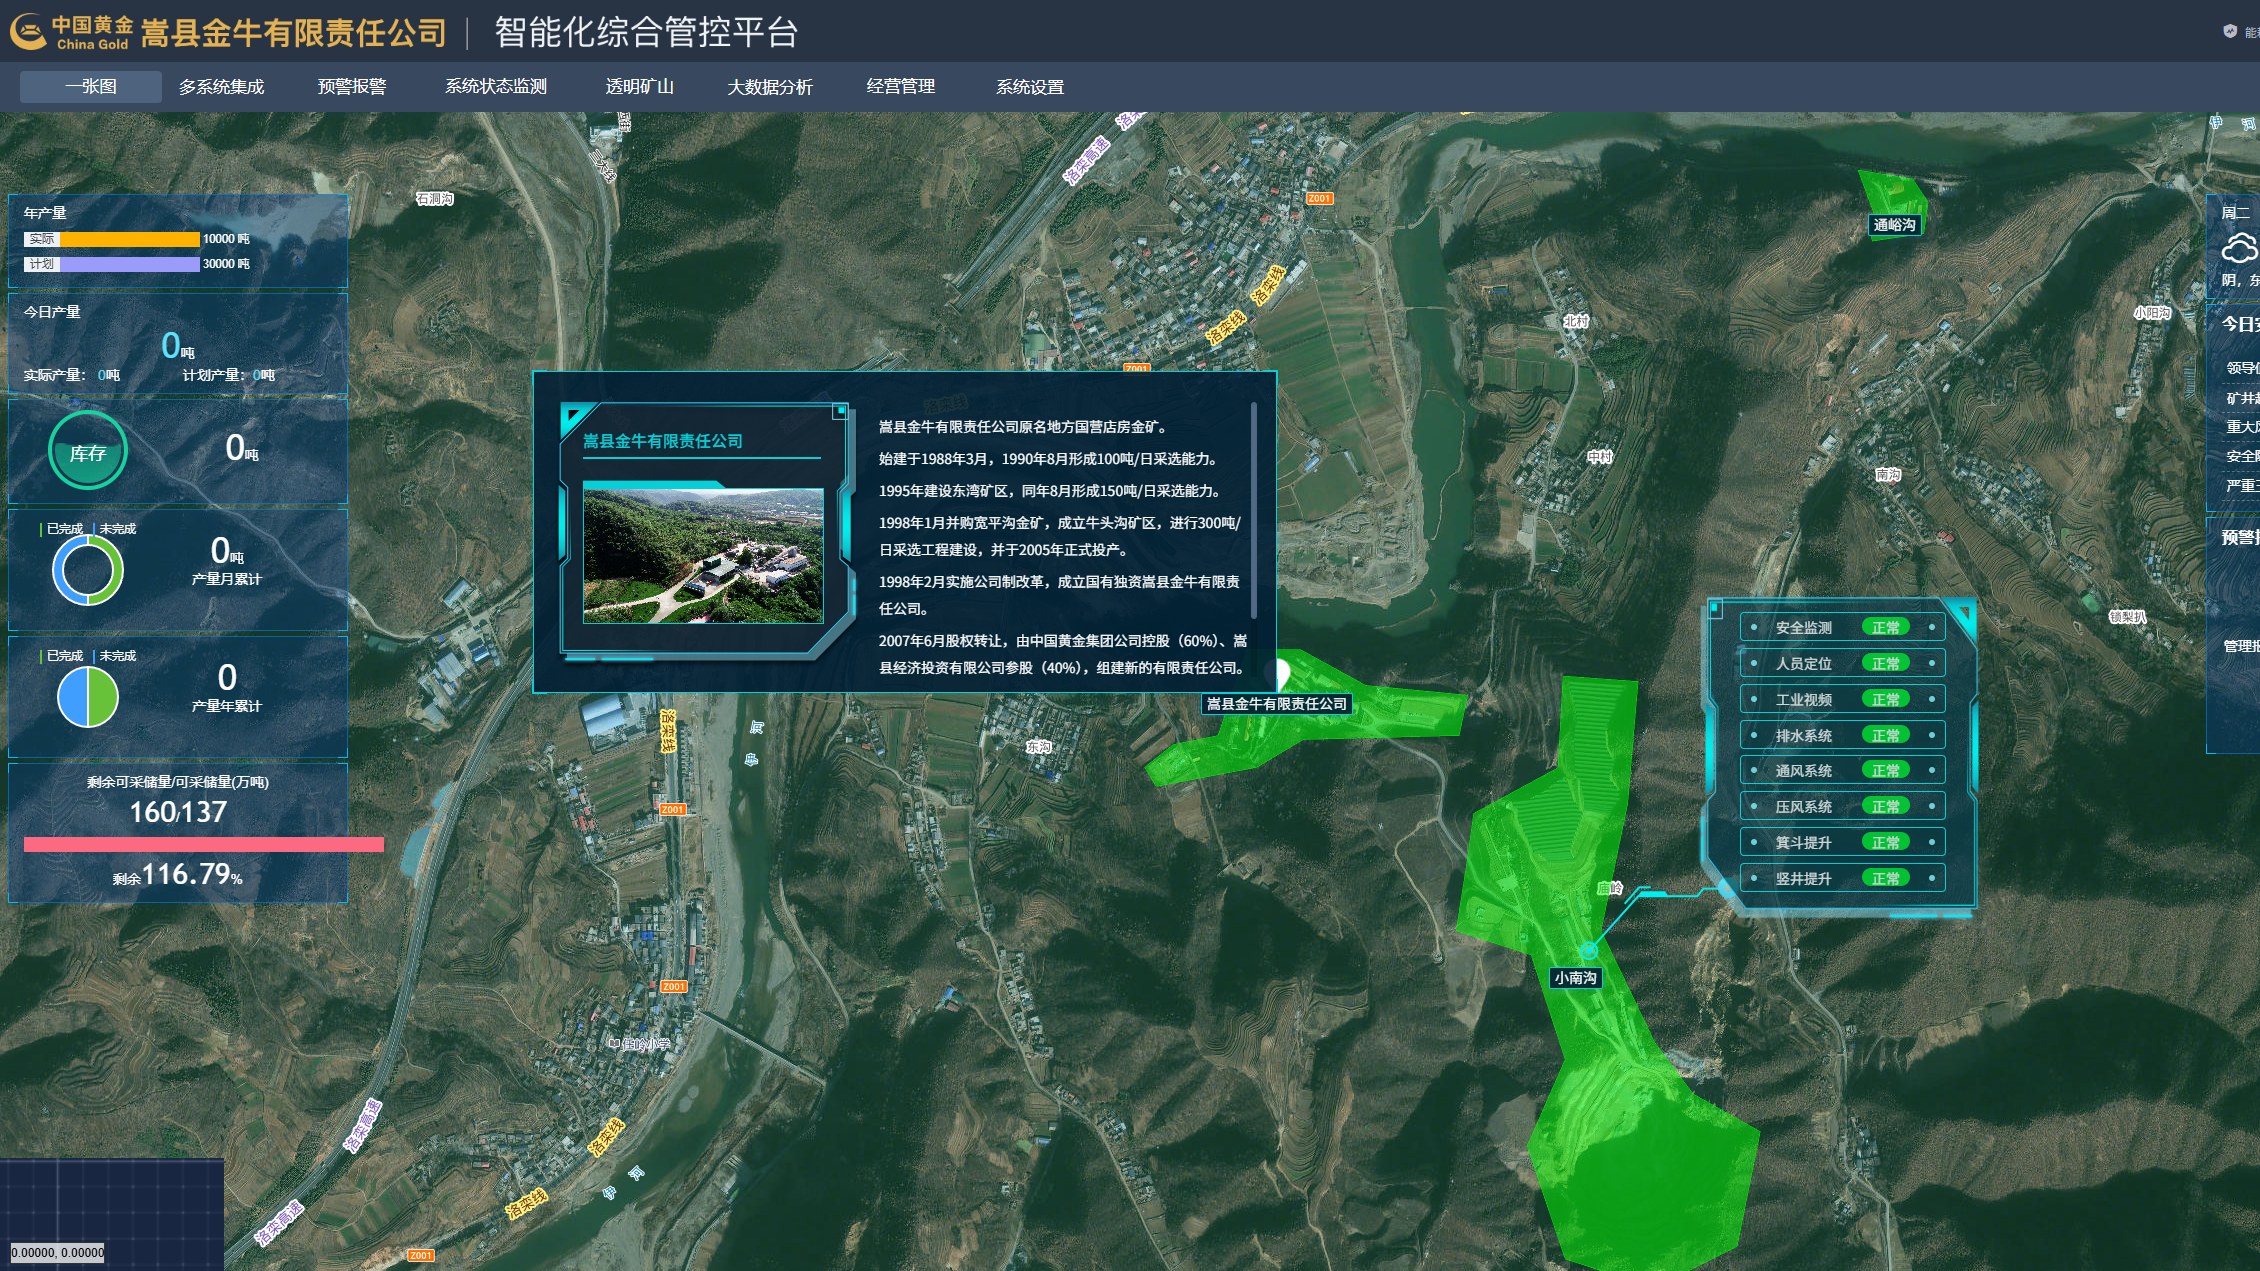Image resolution: width=2260 pixels, height=1271 pixels.
Task: Click the 工业视频 status row label
Action: pyautogui.click(x=1803, y=700)
